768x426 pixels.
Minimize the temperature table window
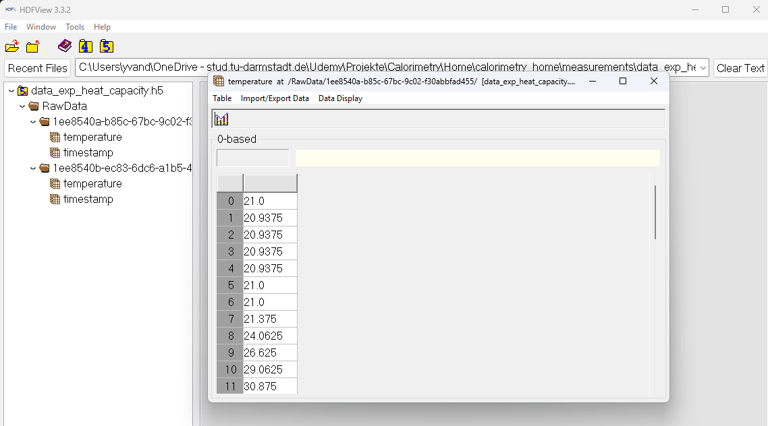click(x=593, y=81)
